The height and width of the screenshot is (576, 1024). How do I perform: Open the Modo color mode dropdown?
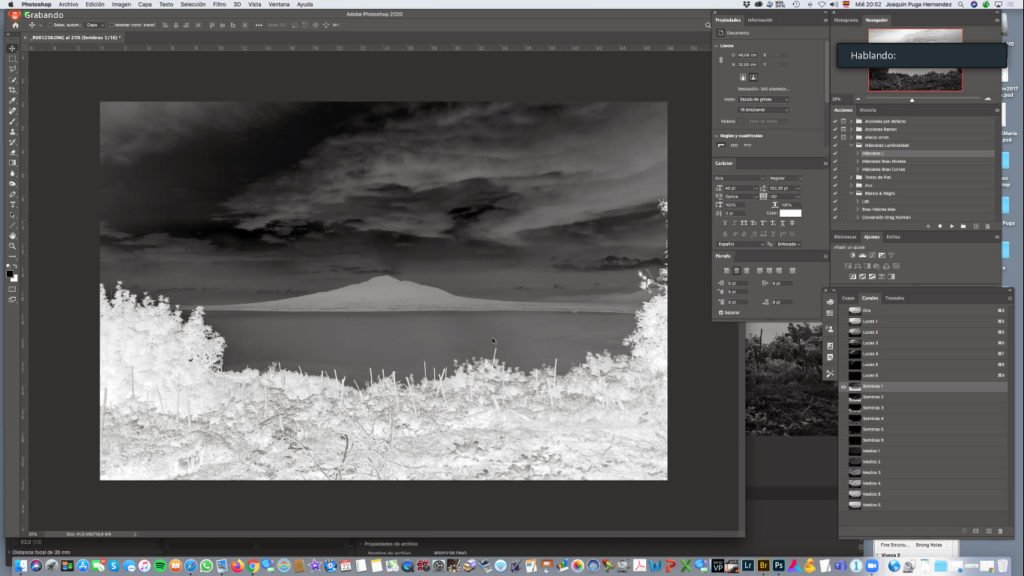[x=763, y=99]
